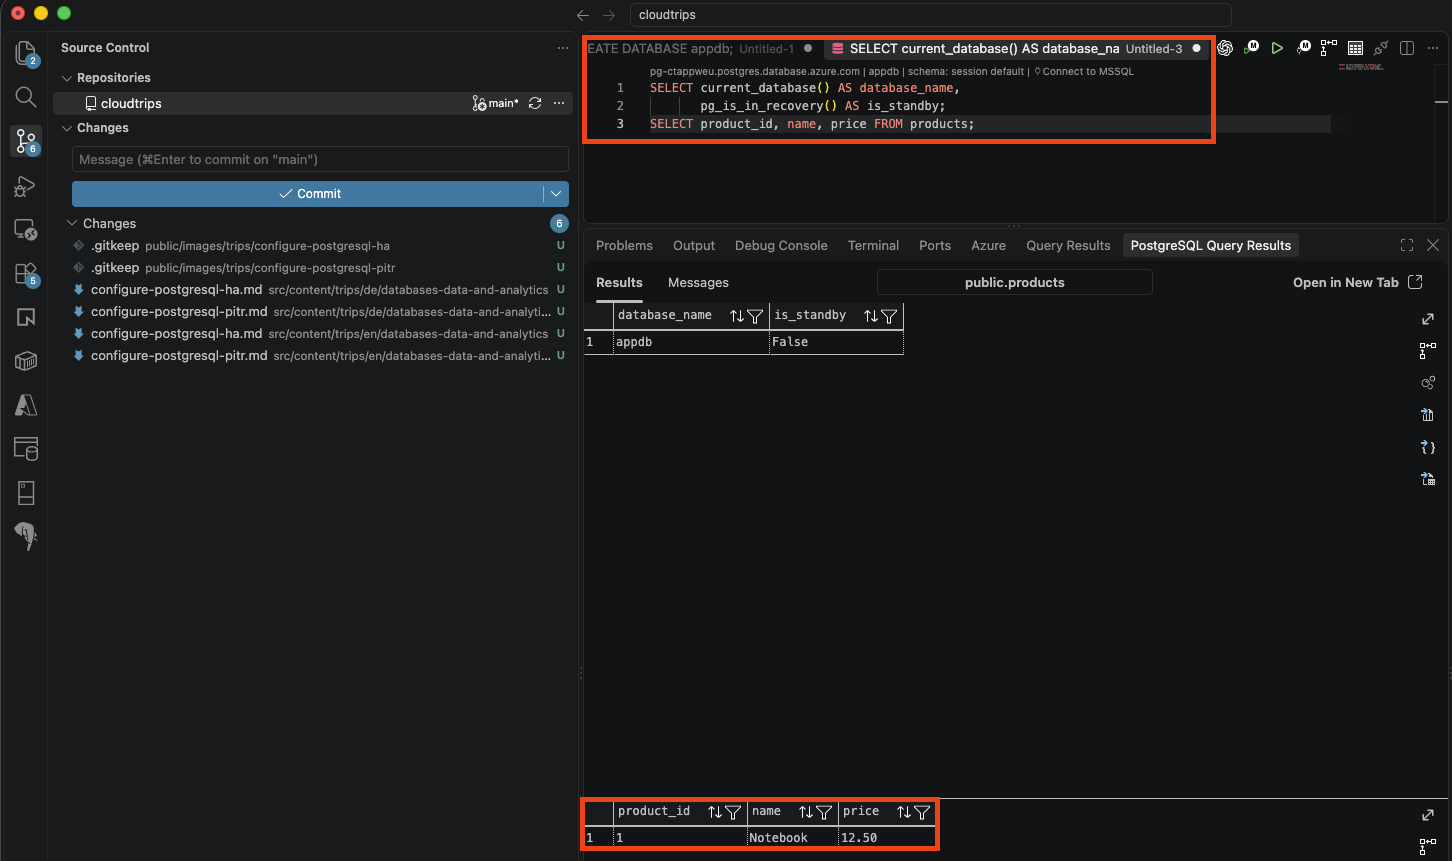Click Open in New Tab

point(1357,283)
